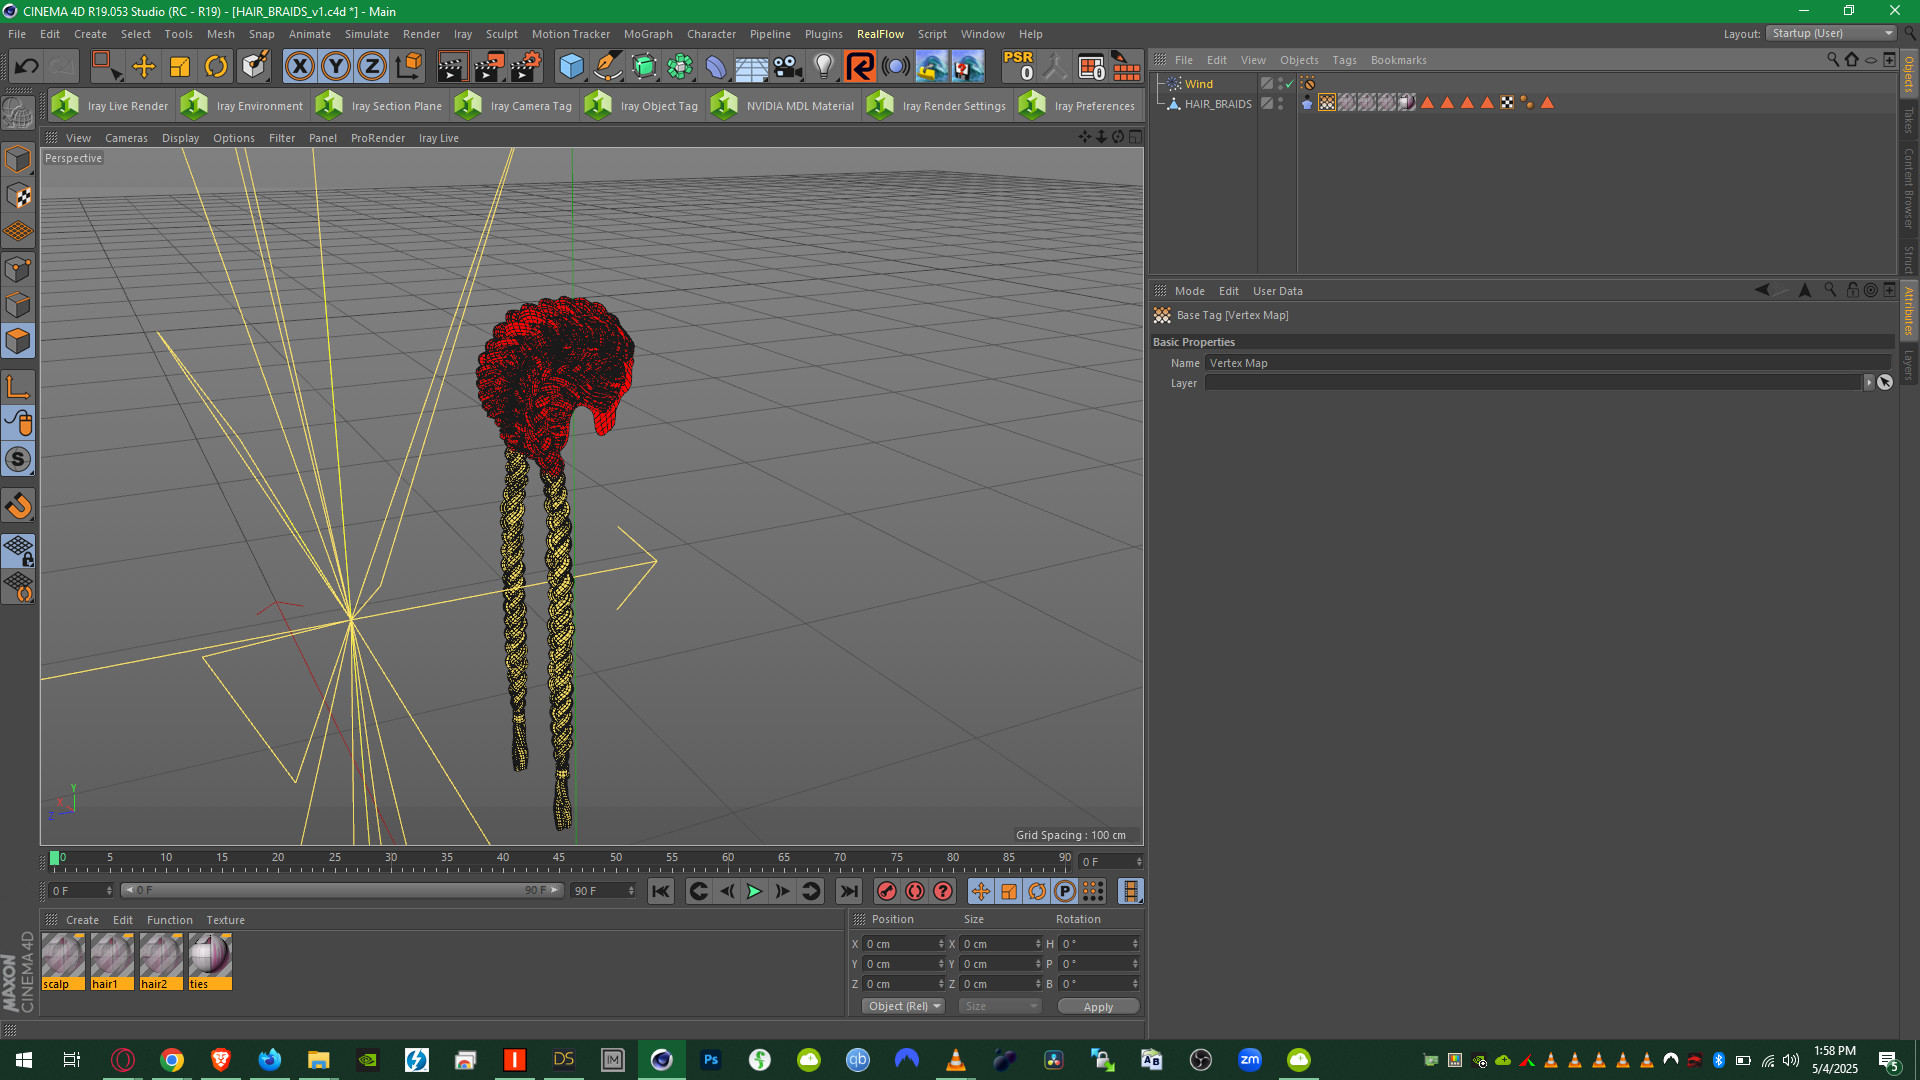Open Photoshop from the Windows taskbar
The width and height of the screenshot is (1920, 1080).
(x=711, y=1060)
